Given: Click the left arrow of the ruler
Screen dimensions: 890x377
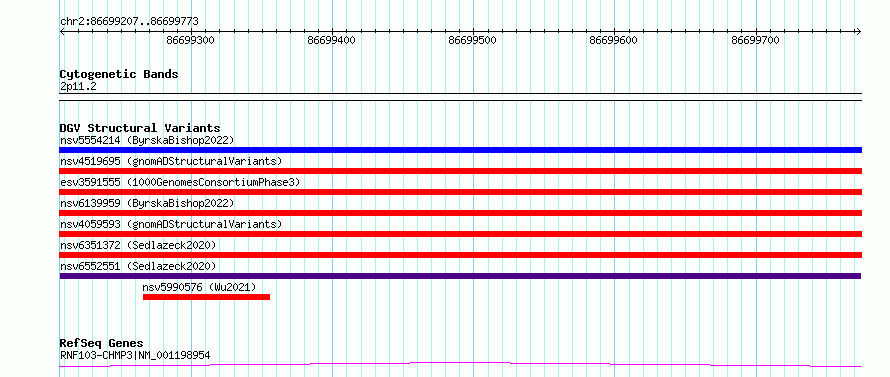Looking at the screenshot, I should pos(62,32).
